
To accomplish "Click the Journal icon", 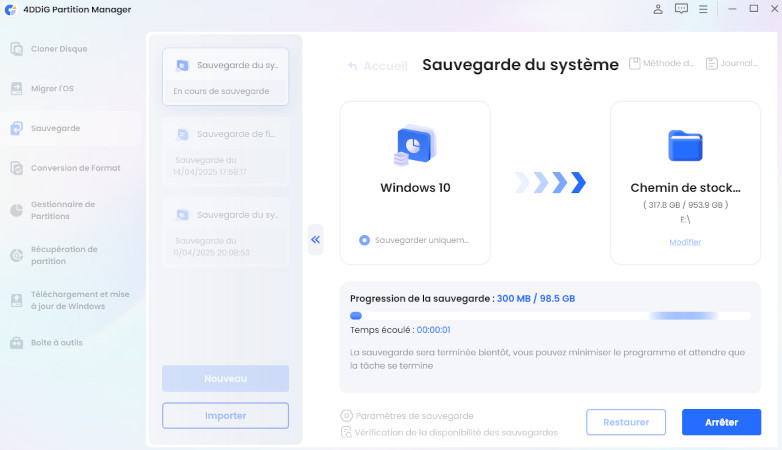I will (712, 63).
